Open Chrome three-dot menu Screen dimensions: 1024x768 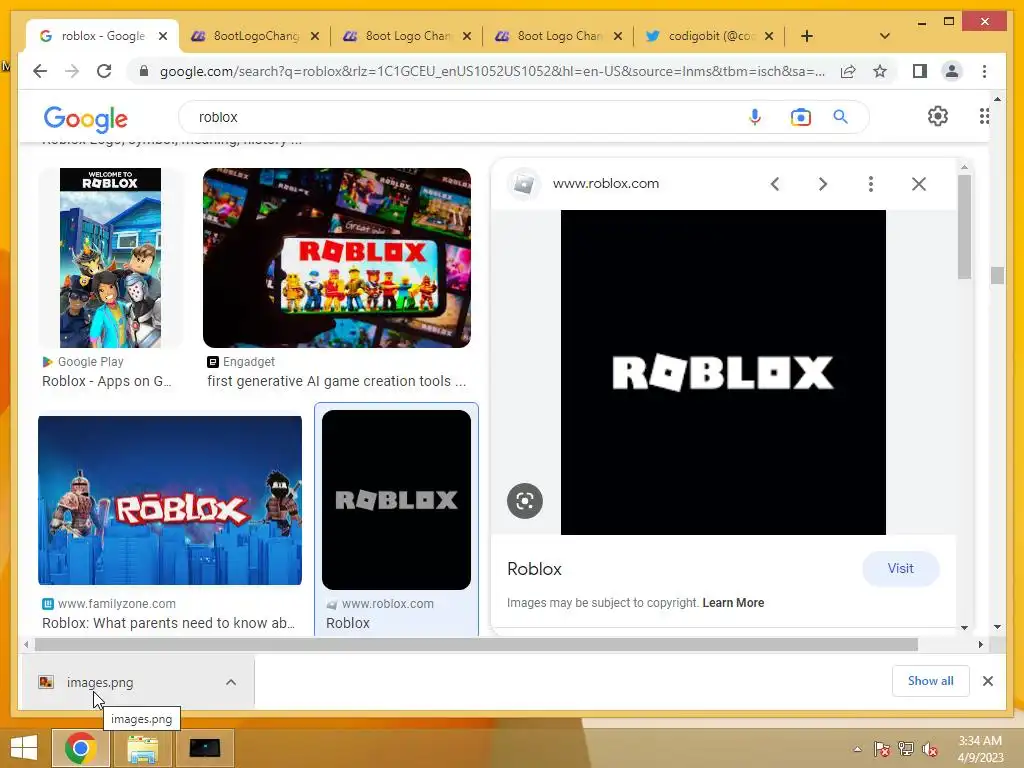pos(984,71)
